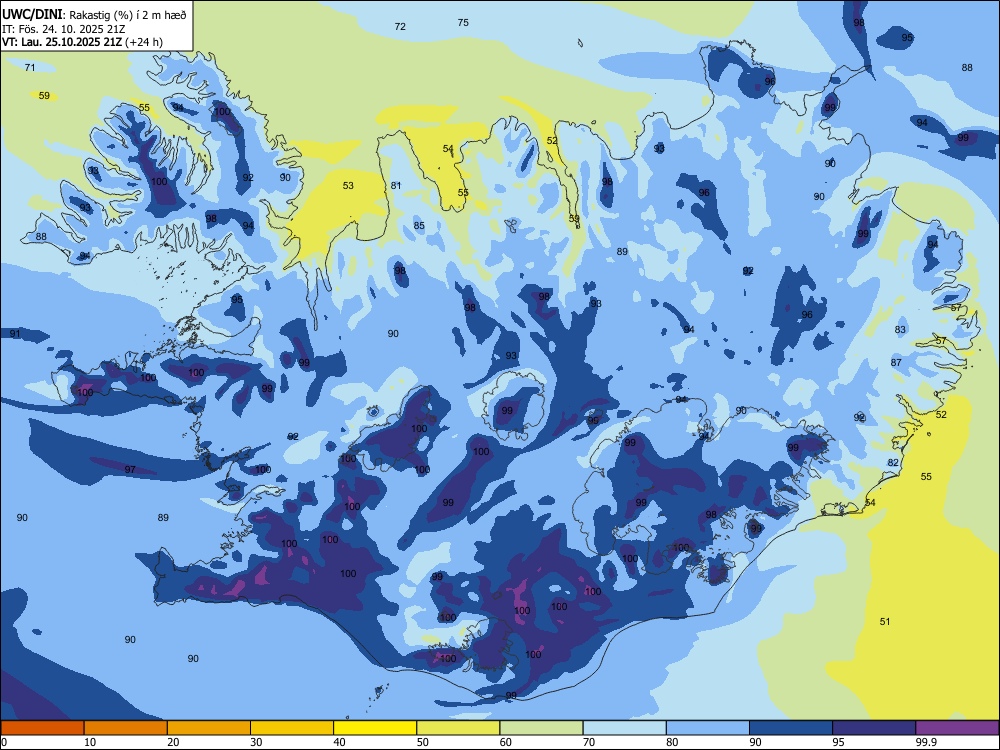Click the humidity value 53 on the map
1000x750 pixels.
[x=348, y=186]
